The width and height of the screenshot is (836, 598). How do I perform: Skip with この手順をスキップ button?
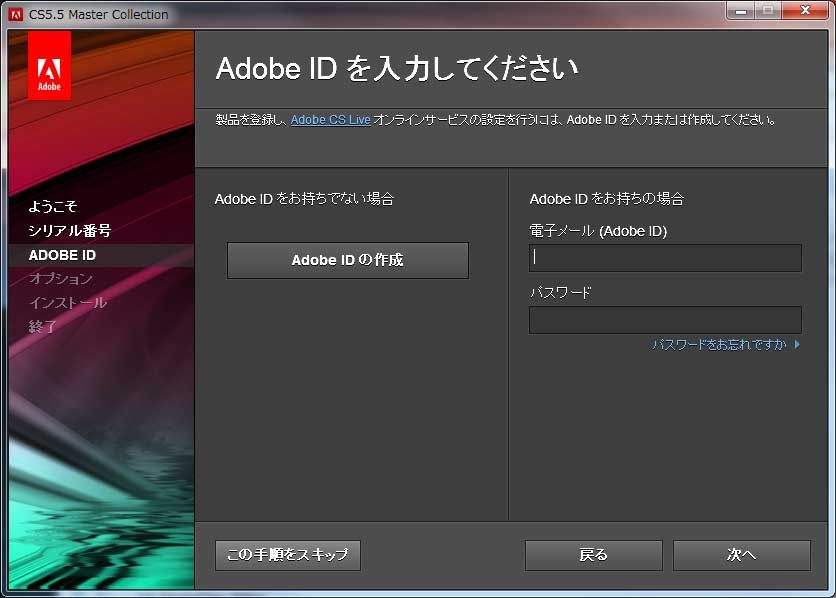tap(288, 555)
